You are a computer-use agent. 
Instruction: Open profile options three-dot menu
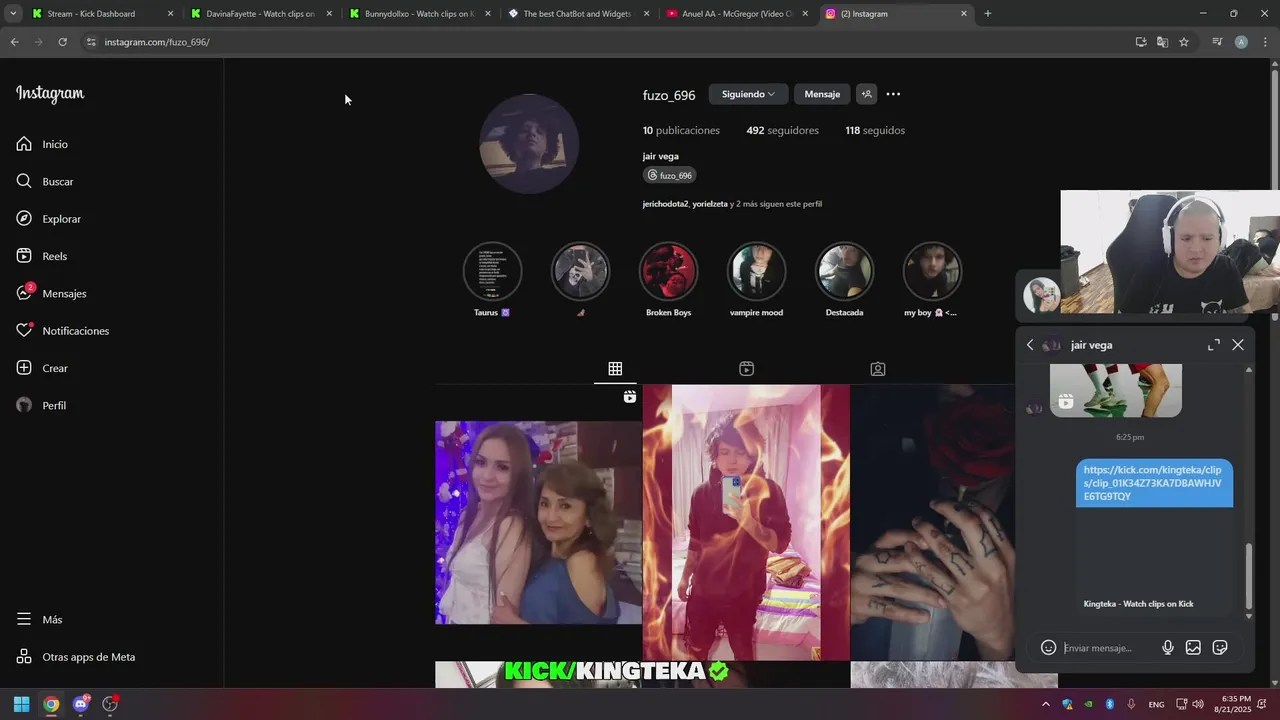point(893,94)
